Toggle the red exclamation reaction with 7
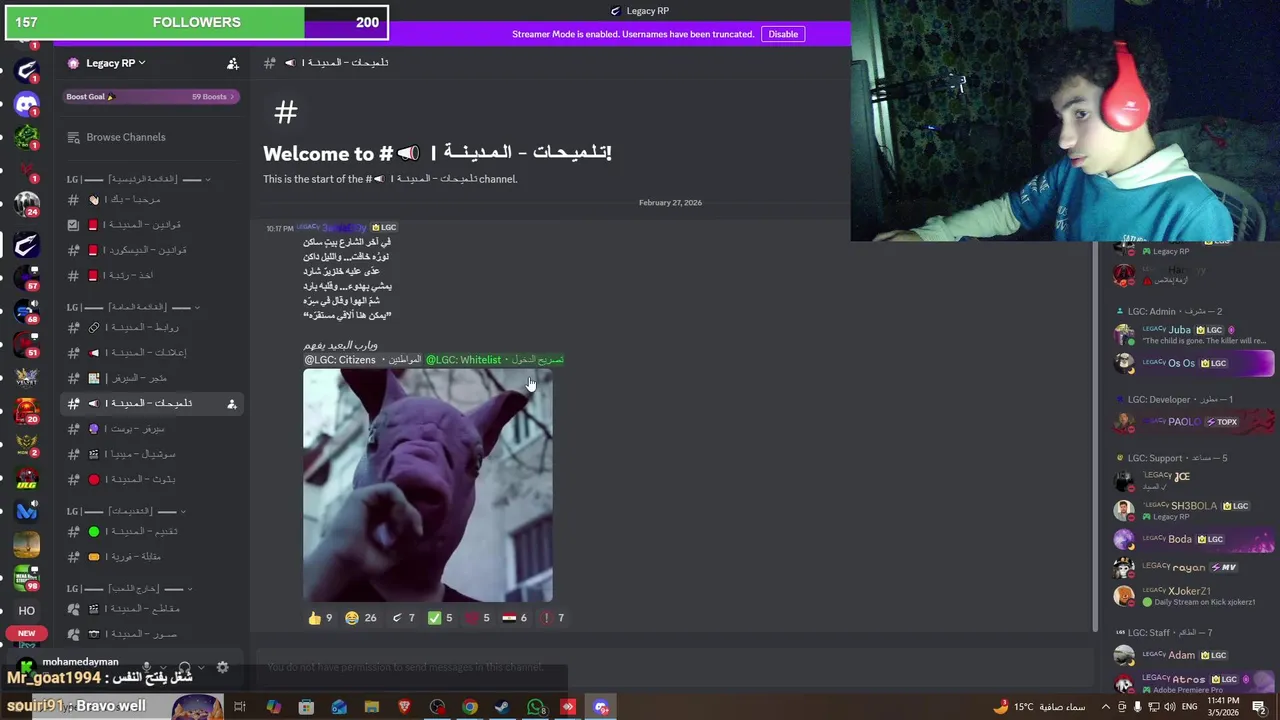 click(553, 618)
